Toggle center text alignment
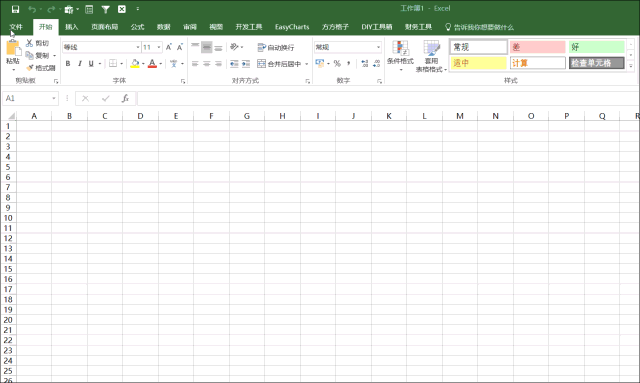 (x=207, y=64)
